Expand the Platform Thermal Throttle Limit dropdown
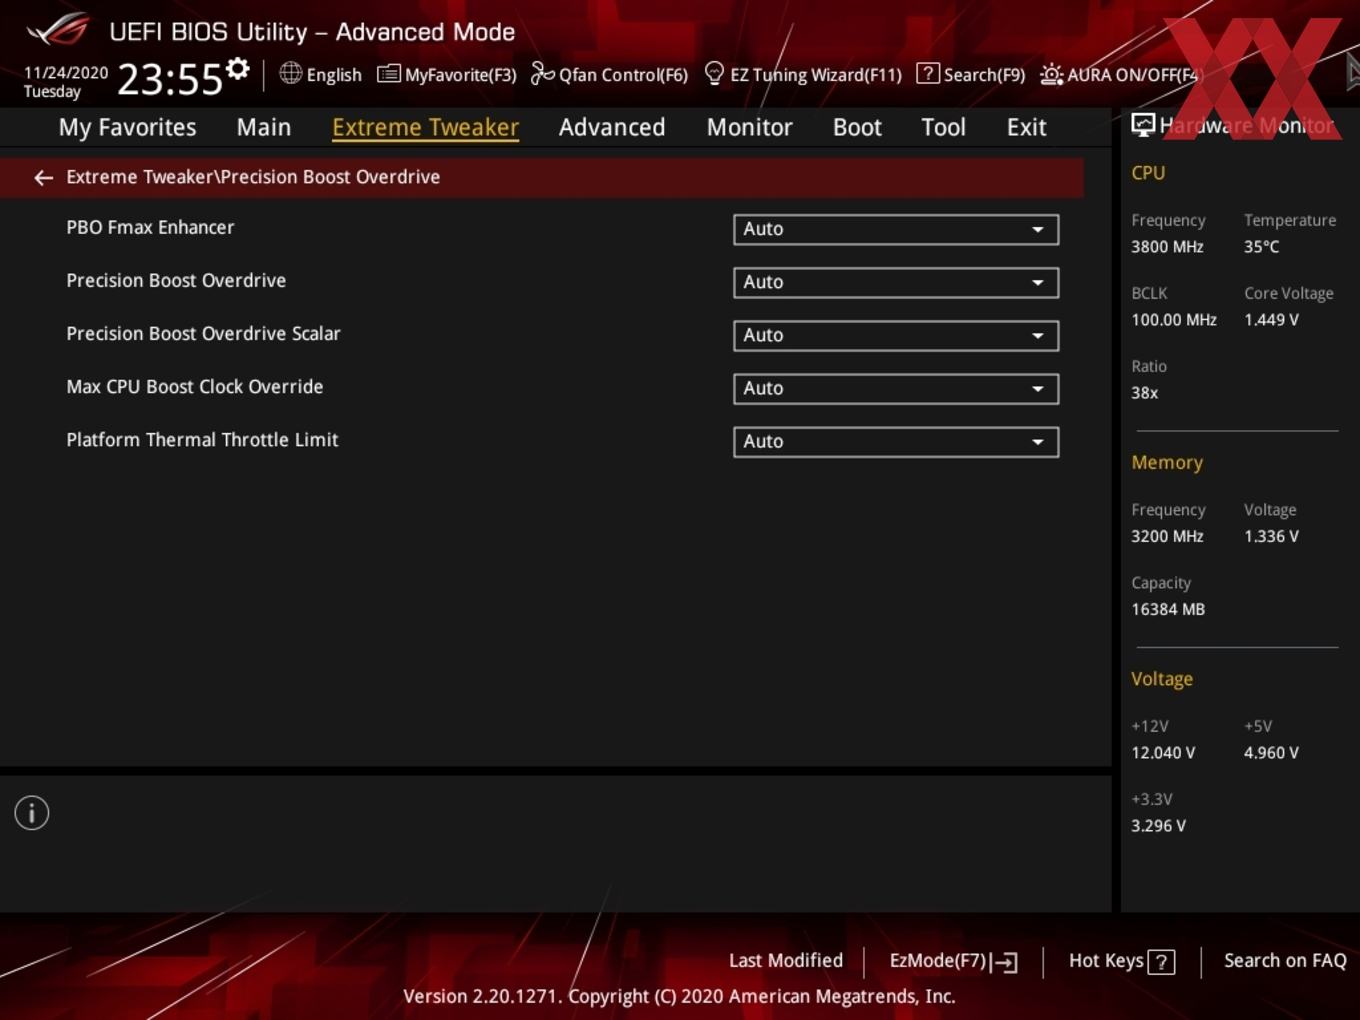Image resolution: width=1360 pixels, height=1020 pixels. tap(896, 441)
